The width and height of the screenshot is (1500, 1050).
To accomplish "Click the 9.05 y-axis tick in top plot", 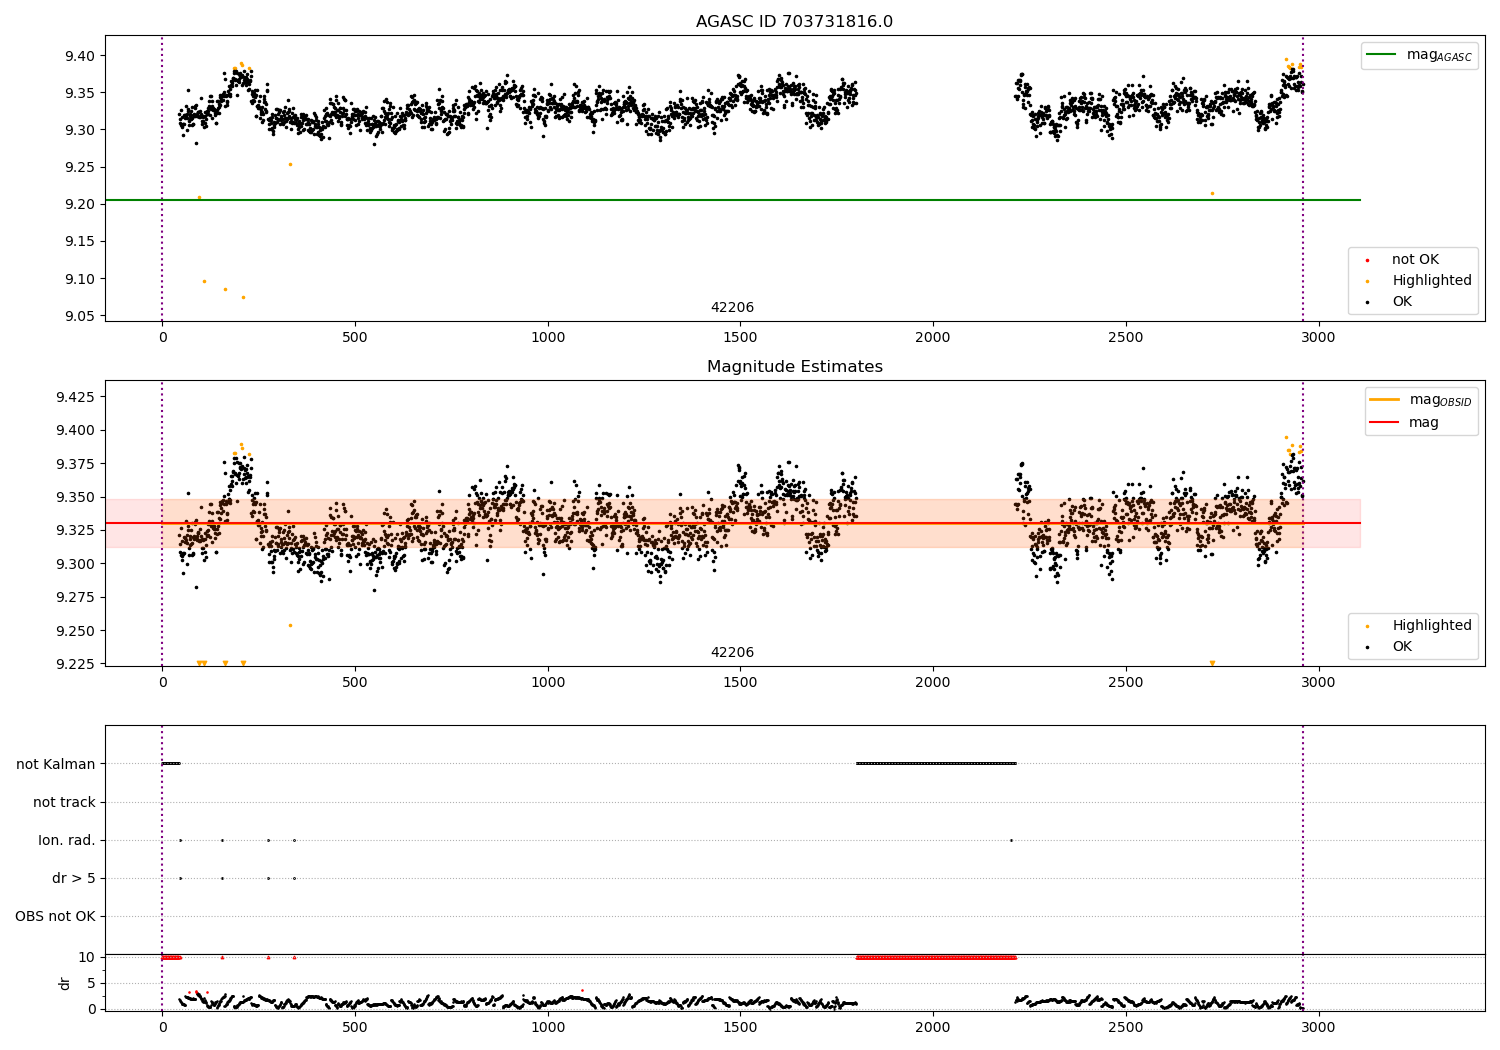I will tap(79, 316).
